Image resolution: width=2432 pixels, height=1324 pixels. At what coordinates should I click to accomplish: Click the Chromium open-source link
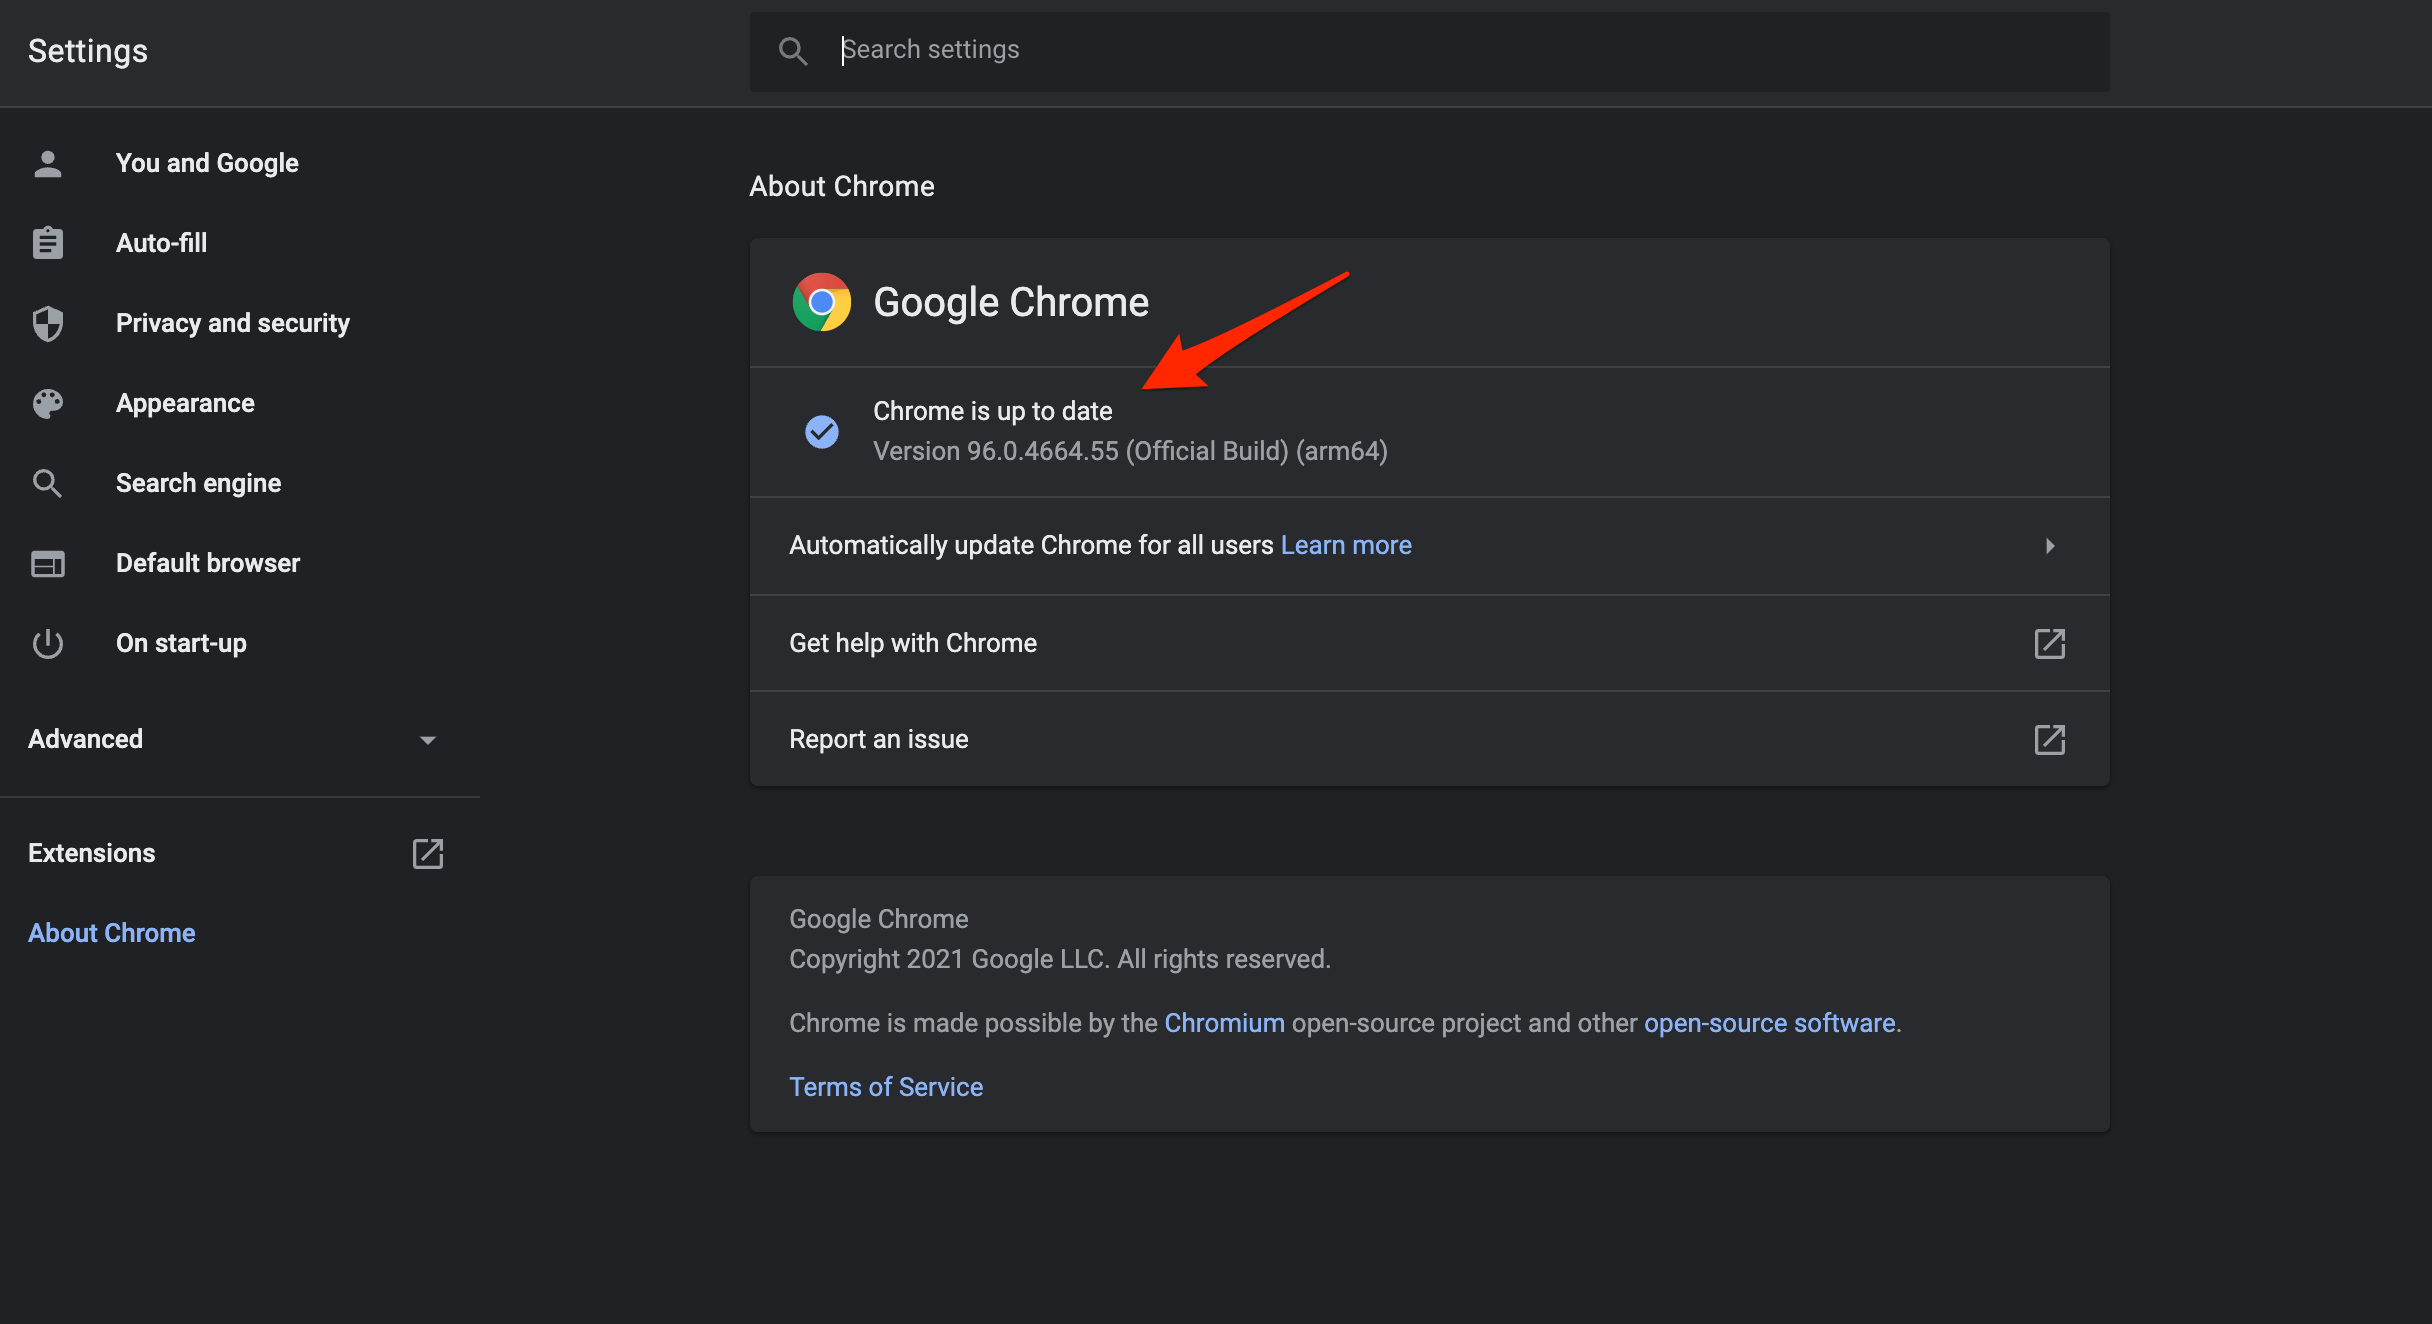[1224, 1021]
